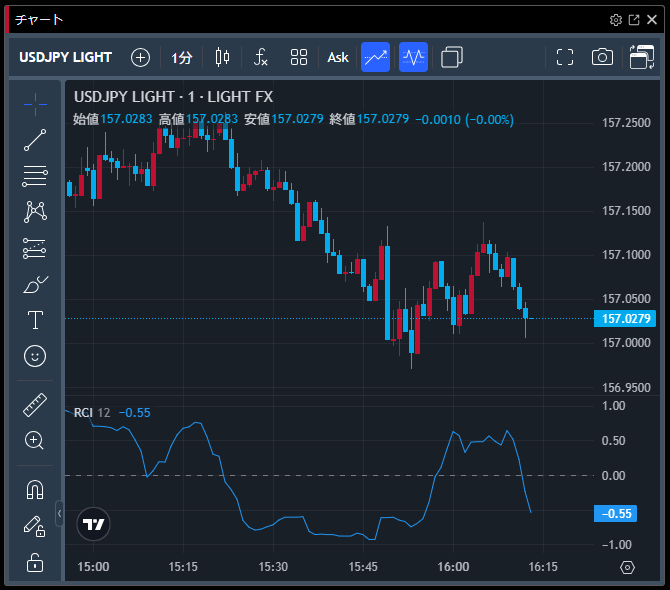Collapse the left drawing toolbar
This screenshot has height=590, width=670.
click(59, 514)
